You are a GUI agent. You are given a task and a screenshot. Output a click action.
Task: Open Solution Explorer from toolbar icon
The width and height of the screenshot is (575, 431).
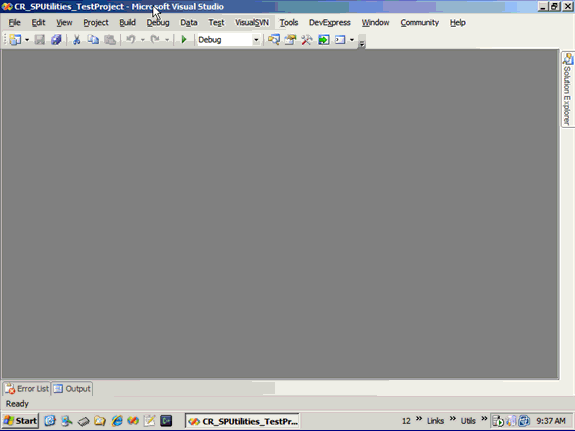pyautogui.click(x=274, y=39)
